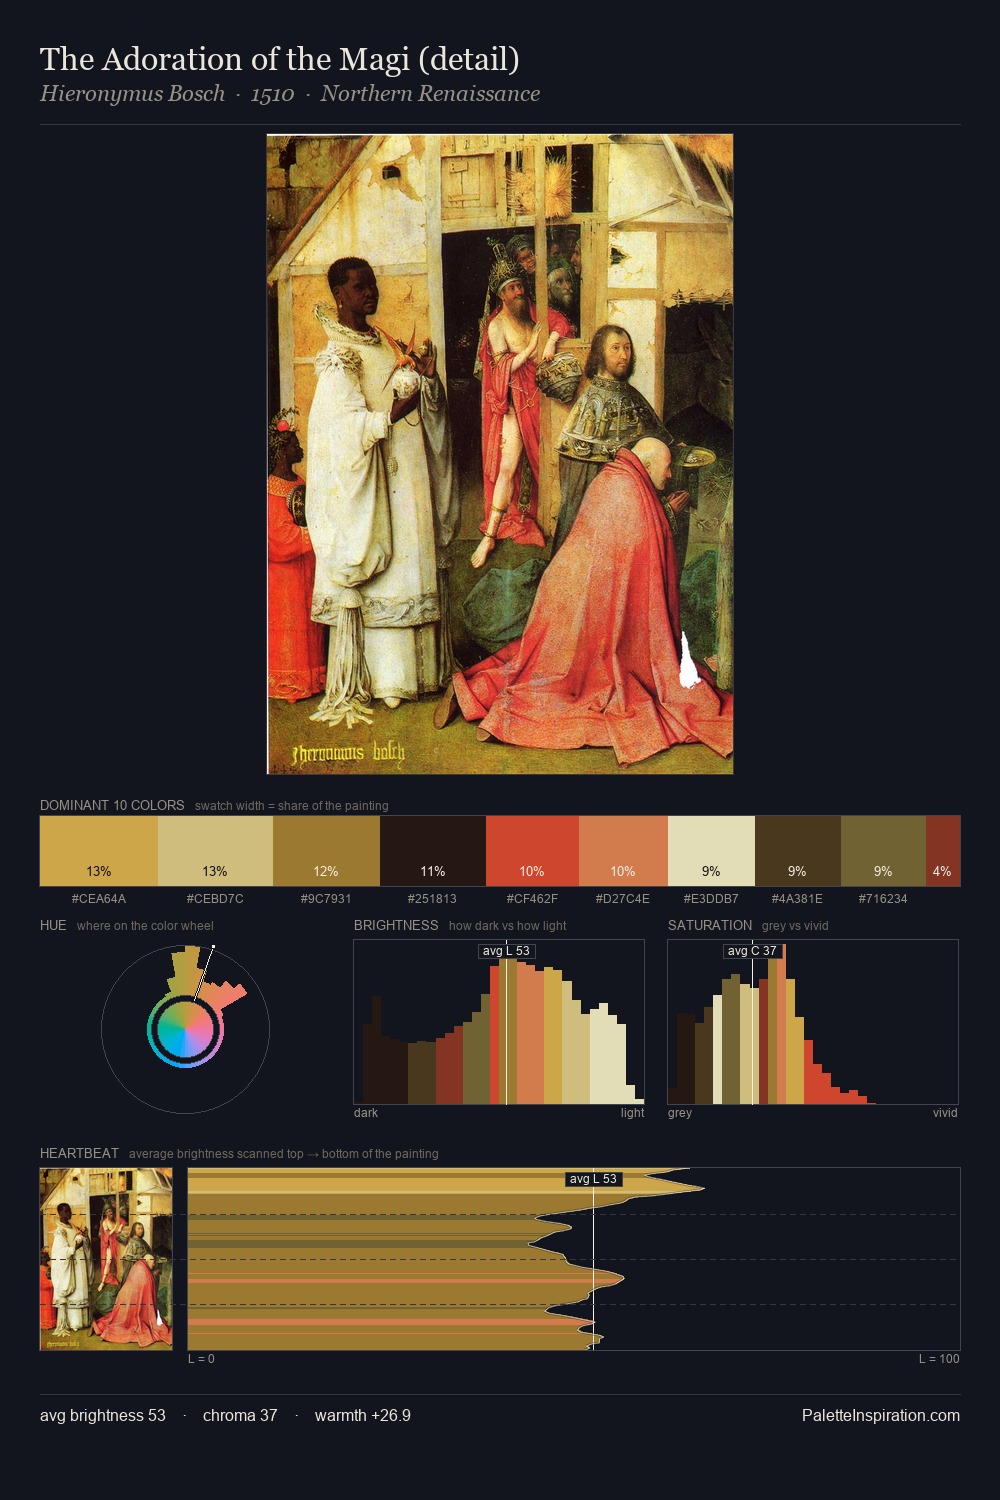Click the 'avg brightness 53' footer stat
This screenshot has width=1000, height=1500.
click(103, 1415)
